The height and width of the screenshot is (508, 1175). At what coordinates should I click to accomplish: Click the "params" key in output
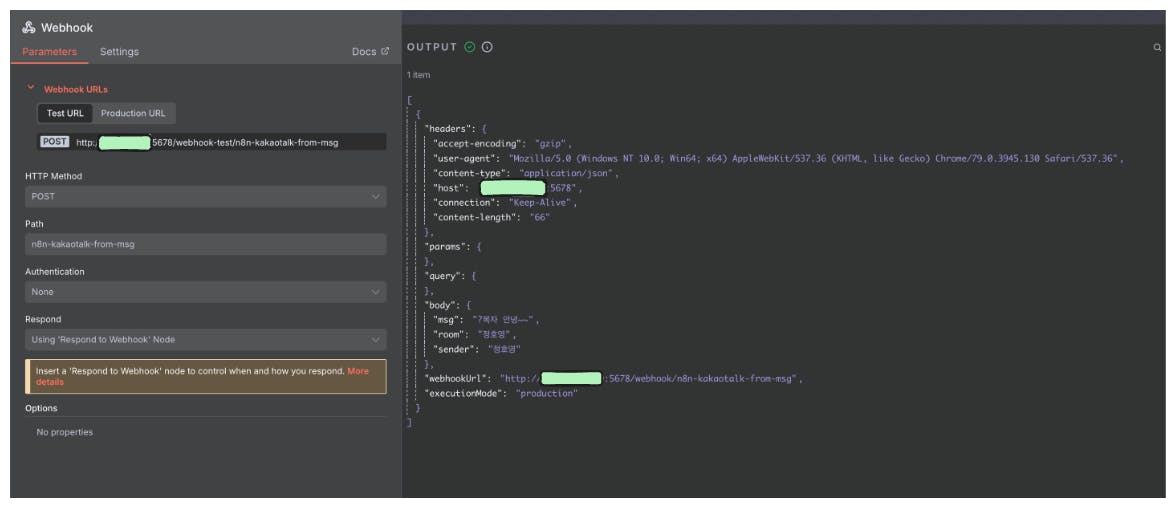click(x=445, y=247)
